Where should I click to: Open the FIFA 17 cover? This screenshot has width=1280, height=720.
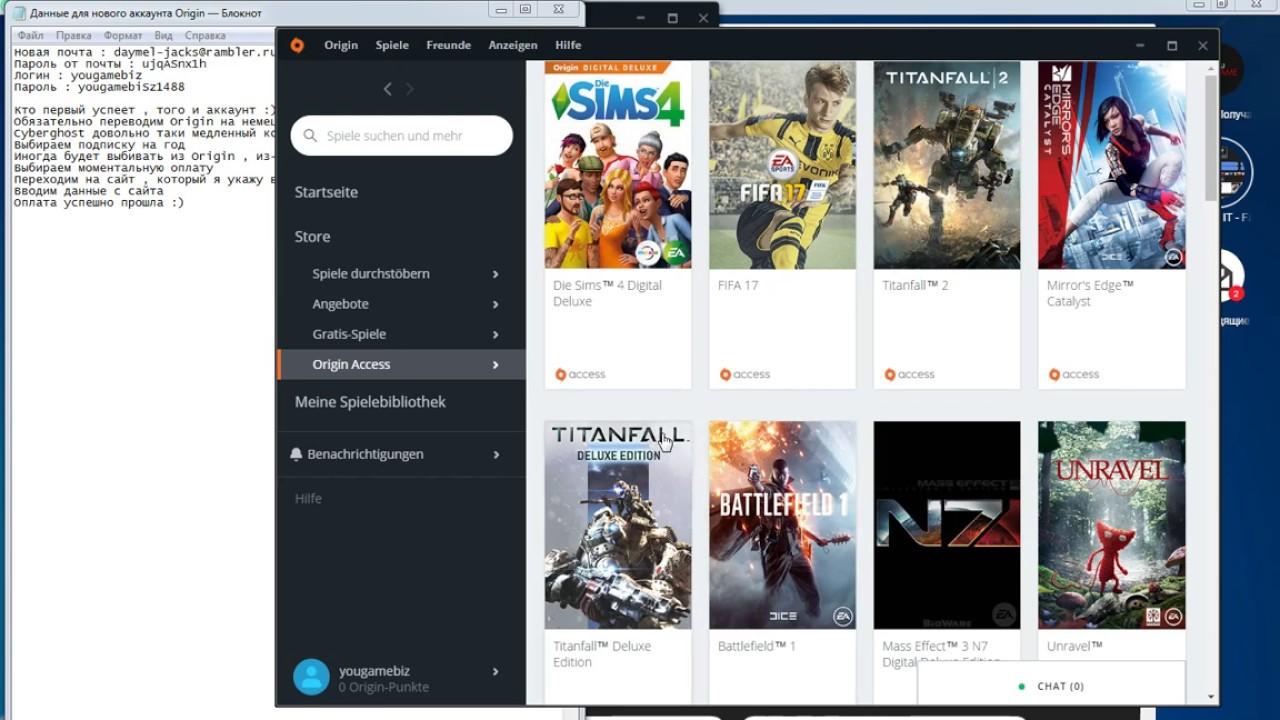782,165
